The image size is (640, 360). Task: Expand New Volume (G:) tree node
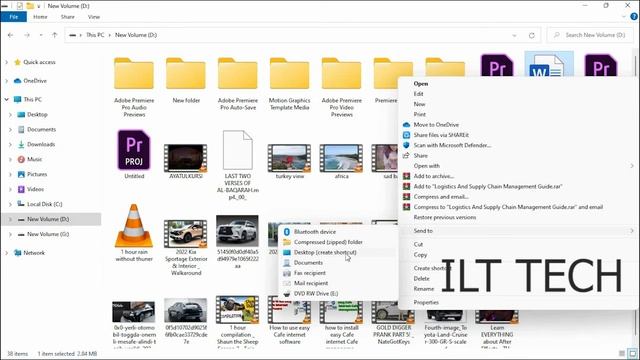coord(11,234)
